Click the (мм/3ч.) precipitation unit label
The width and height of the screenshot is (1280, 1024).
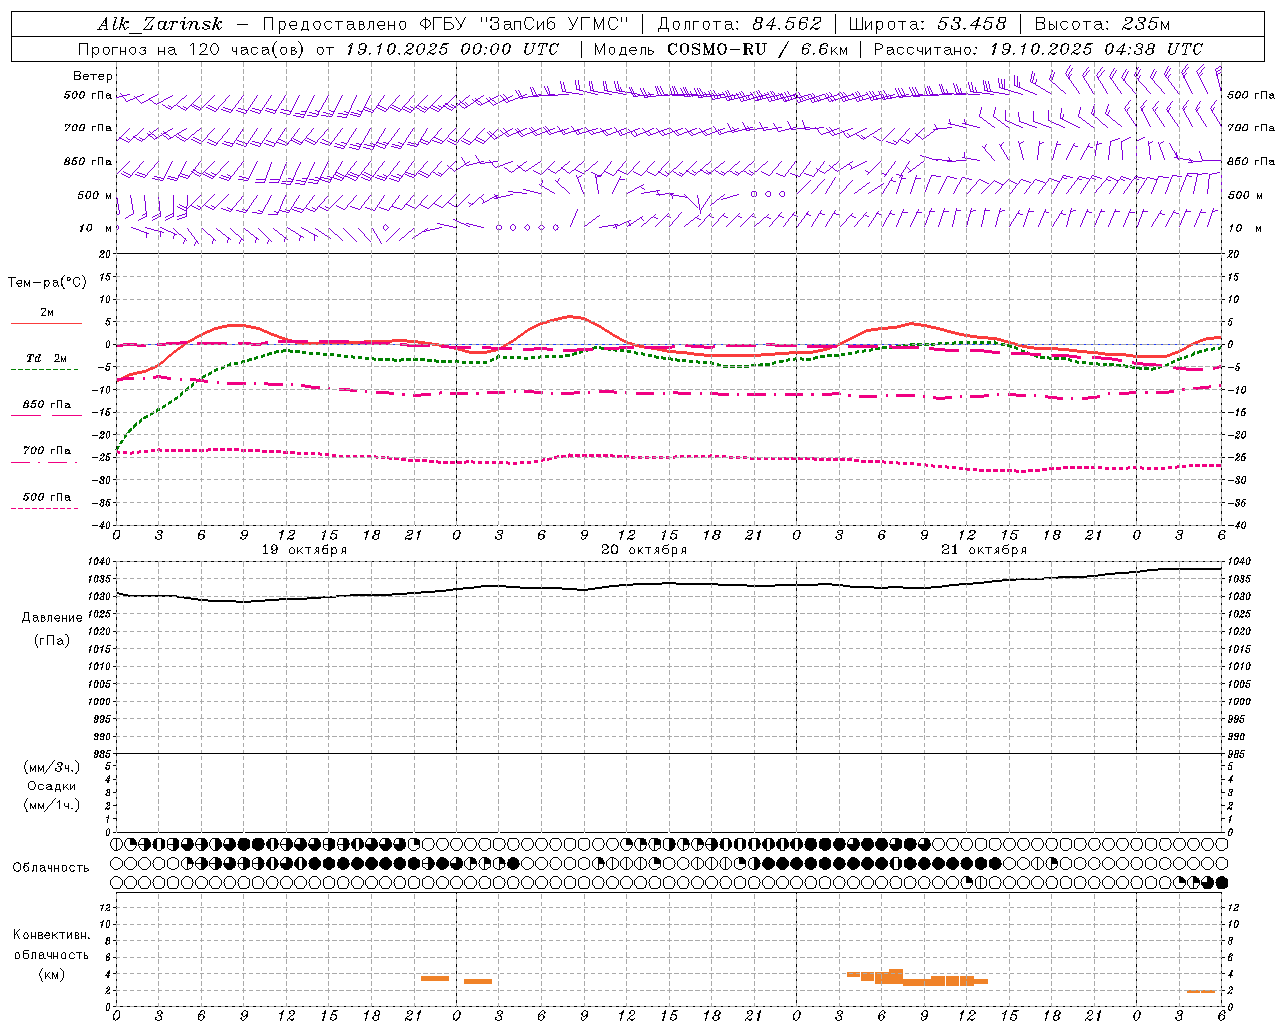pyautogui.click(x=52, y=768)
